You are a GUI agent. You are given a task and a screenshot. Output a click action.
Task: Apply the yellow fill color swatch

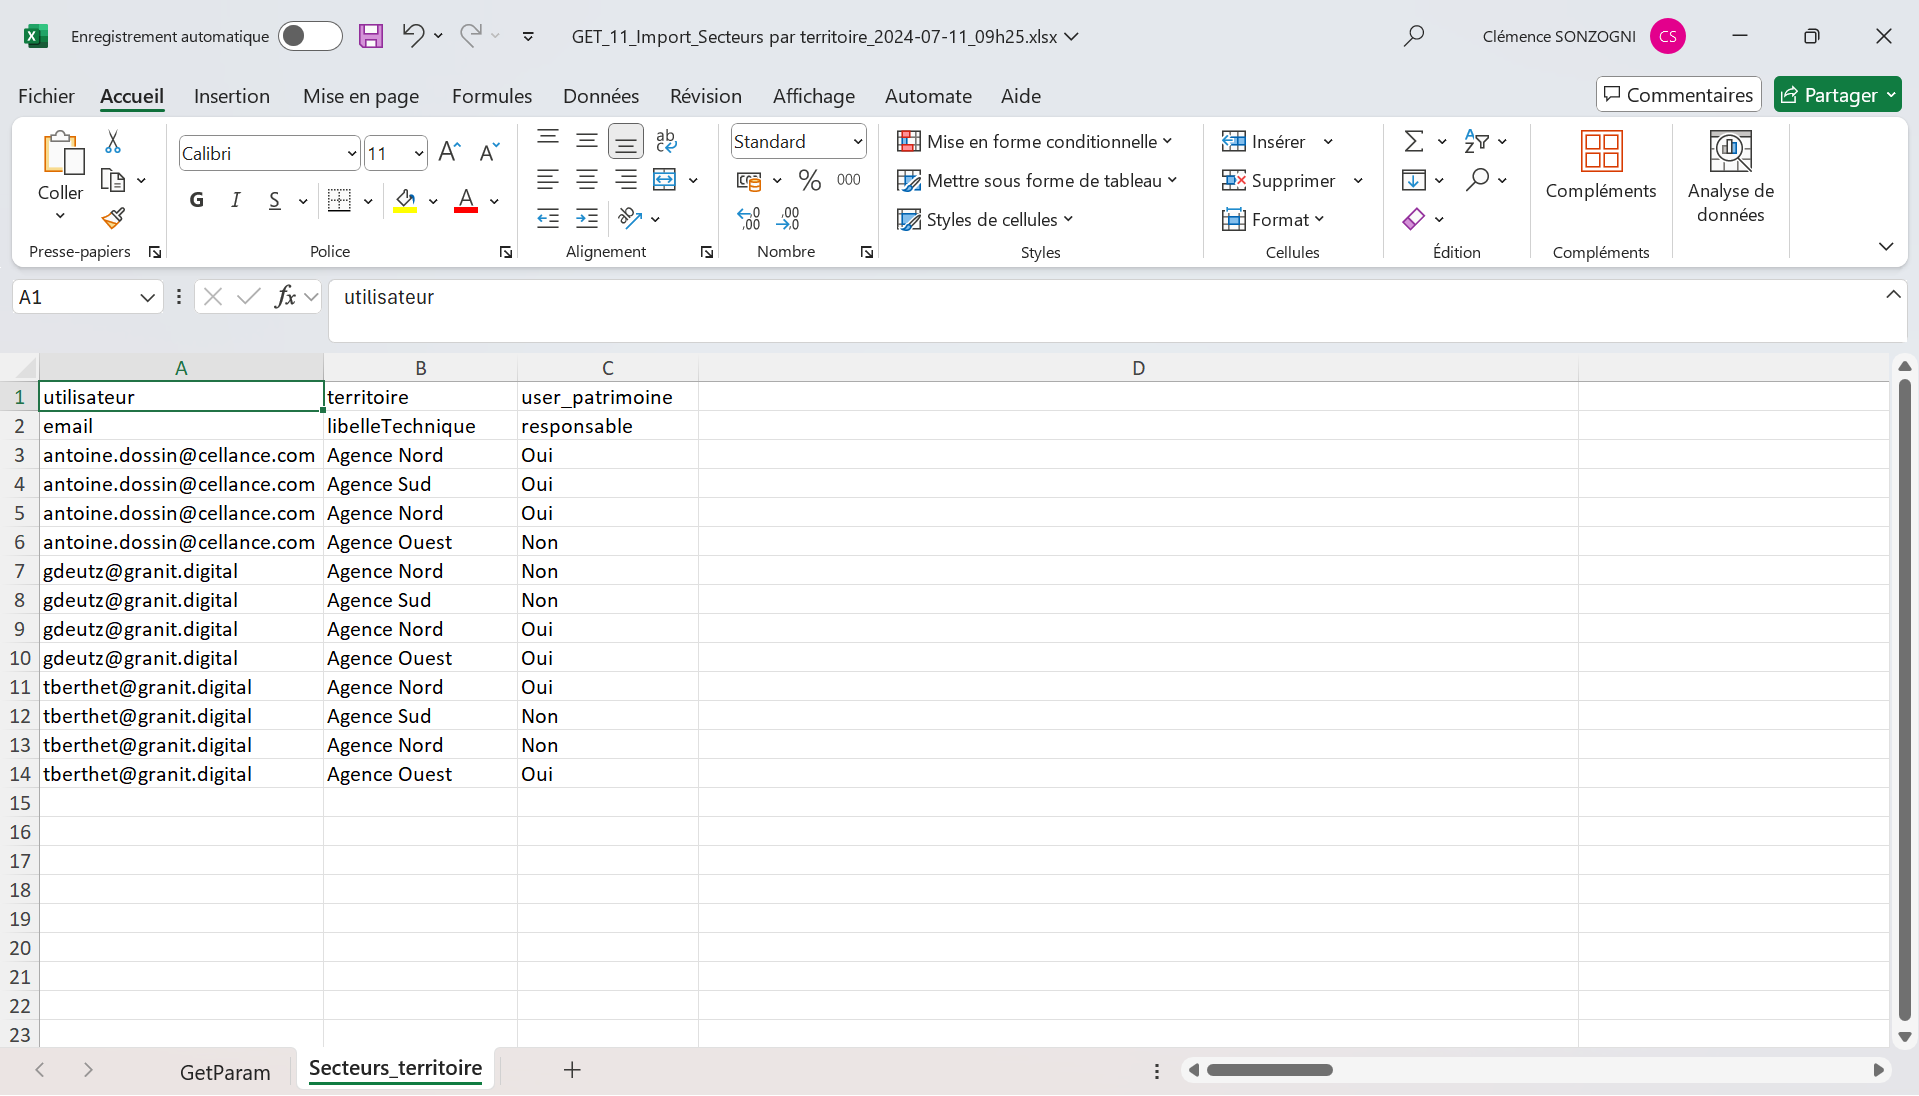(405, 201)
